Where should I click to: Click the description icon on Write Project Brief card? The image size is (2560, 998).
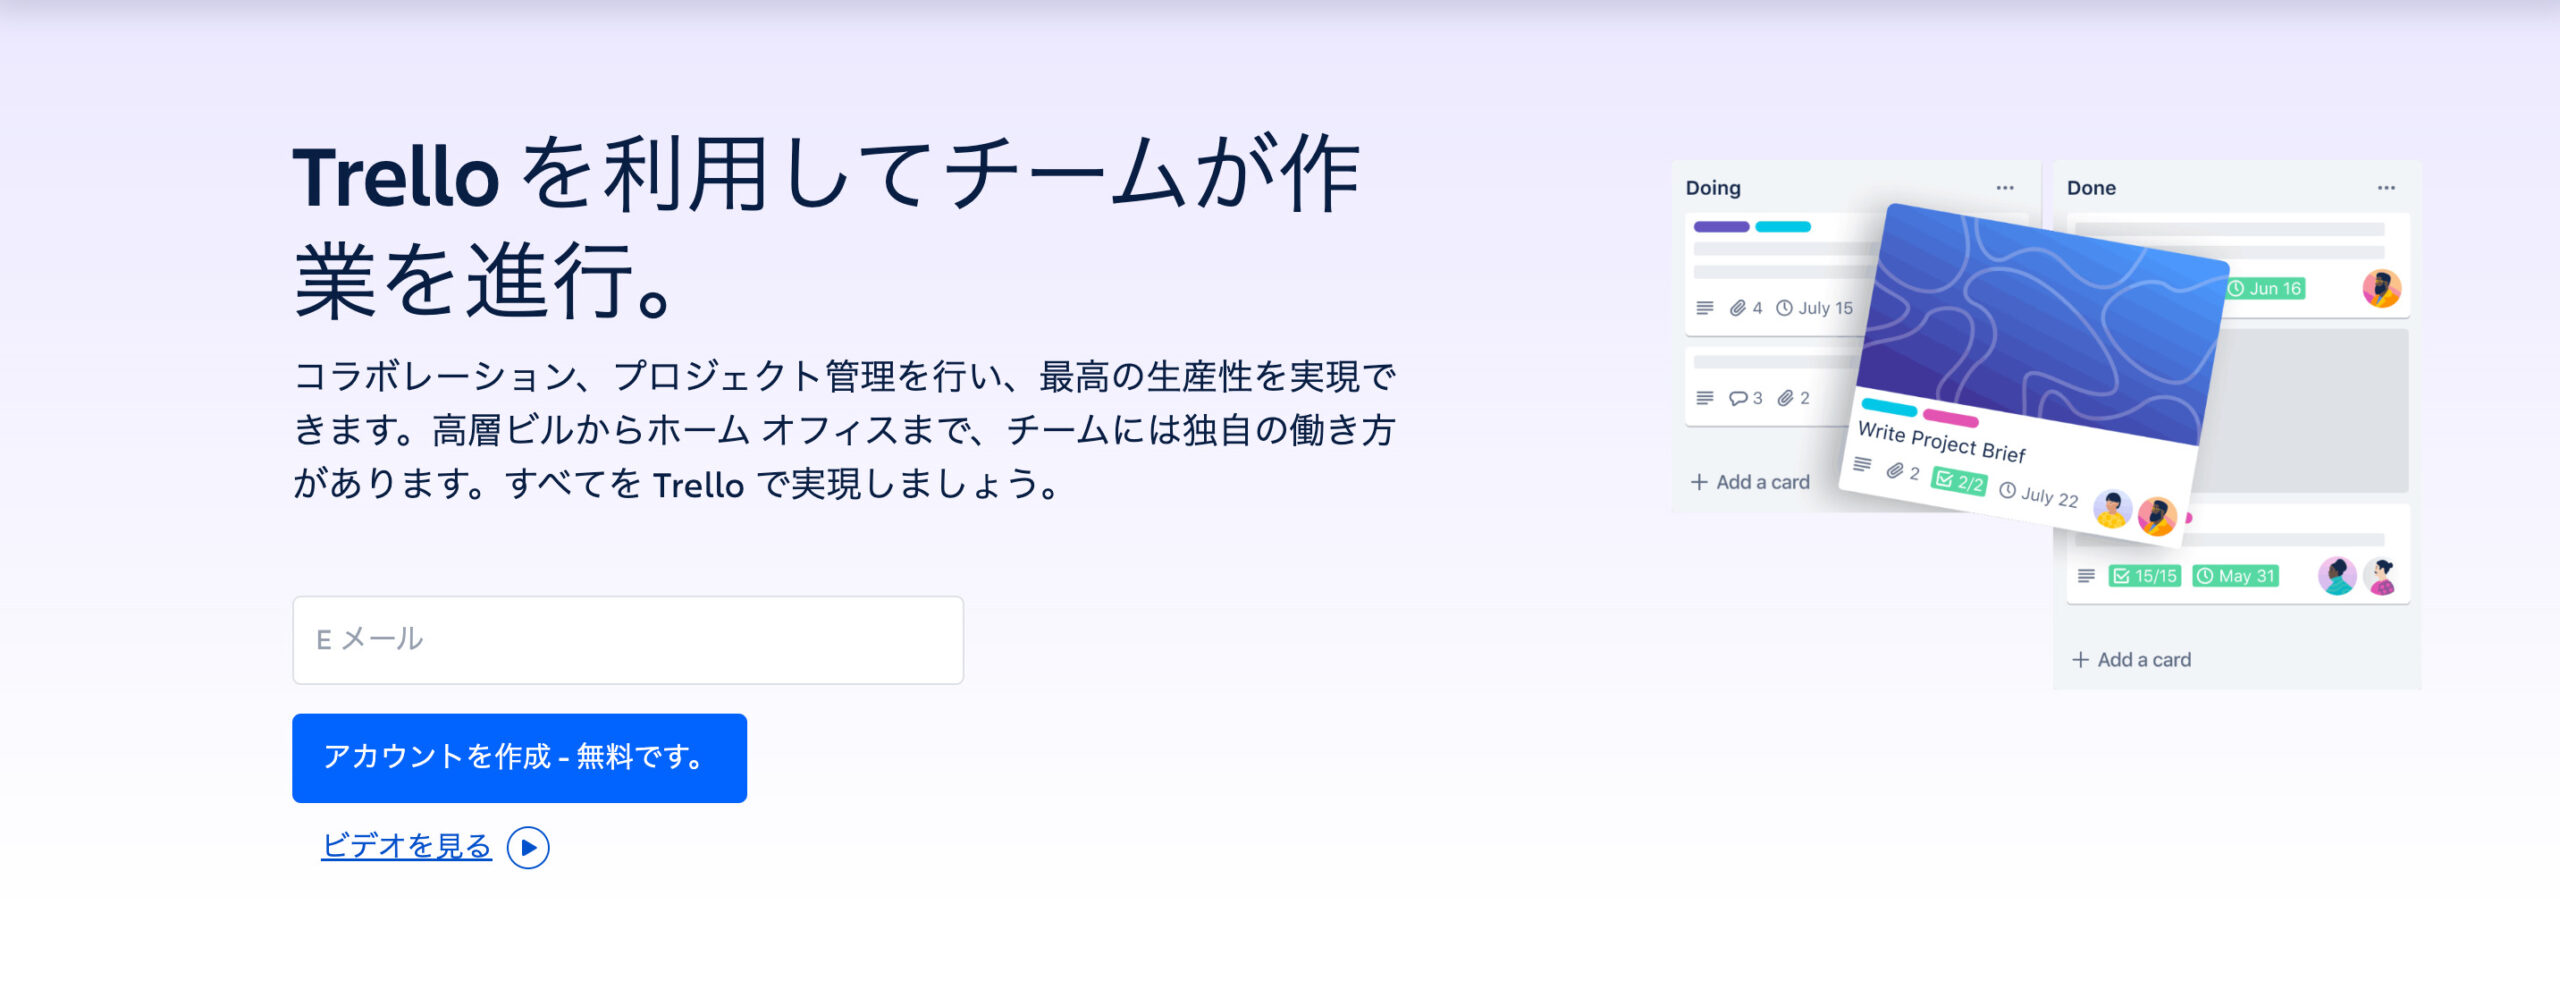coord(1862,464)
